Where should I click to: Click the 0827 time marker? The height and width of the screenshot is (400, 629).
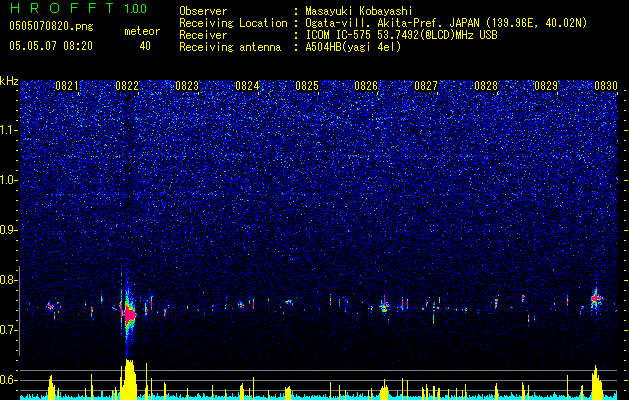(x=426, y=86)
